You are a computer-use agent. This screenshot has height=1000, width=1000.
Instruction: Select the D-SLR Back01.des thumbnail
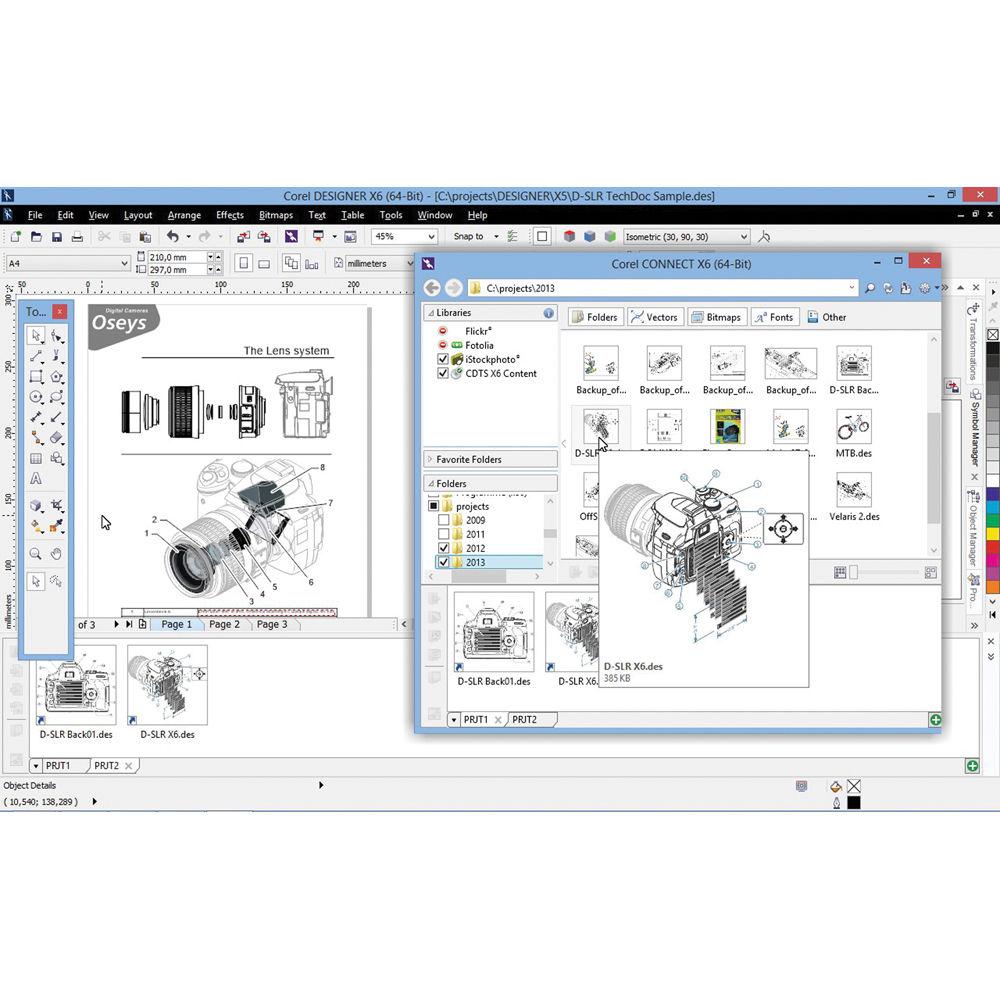click(493, 630)
